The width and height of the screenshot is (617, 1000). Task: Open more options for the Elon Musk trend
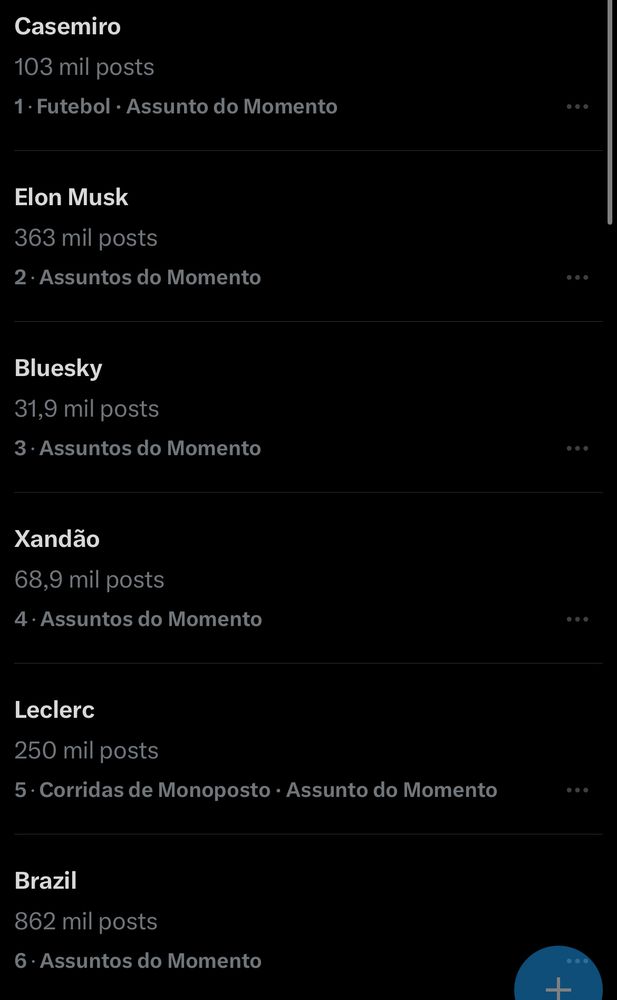tap(578, 277)
